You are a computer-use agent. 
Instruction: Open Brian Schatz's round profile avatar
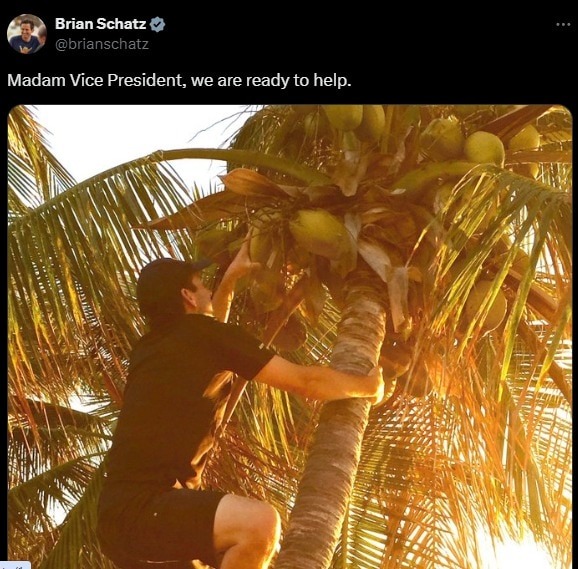27,34
